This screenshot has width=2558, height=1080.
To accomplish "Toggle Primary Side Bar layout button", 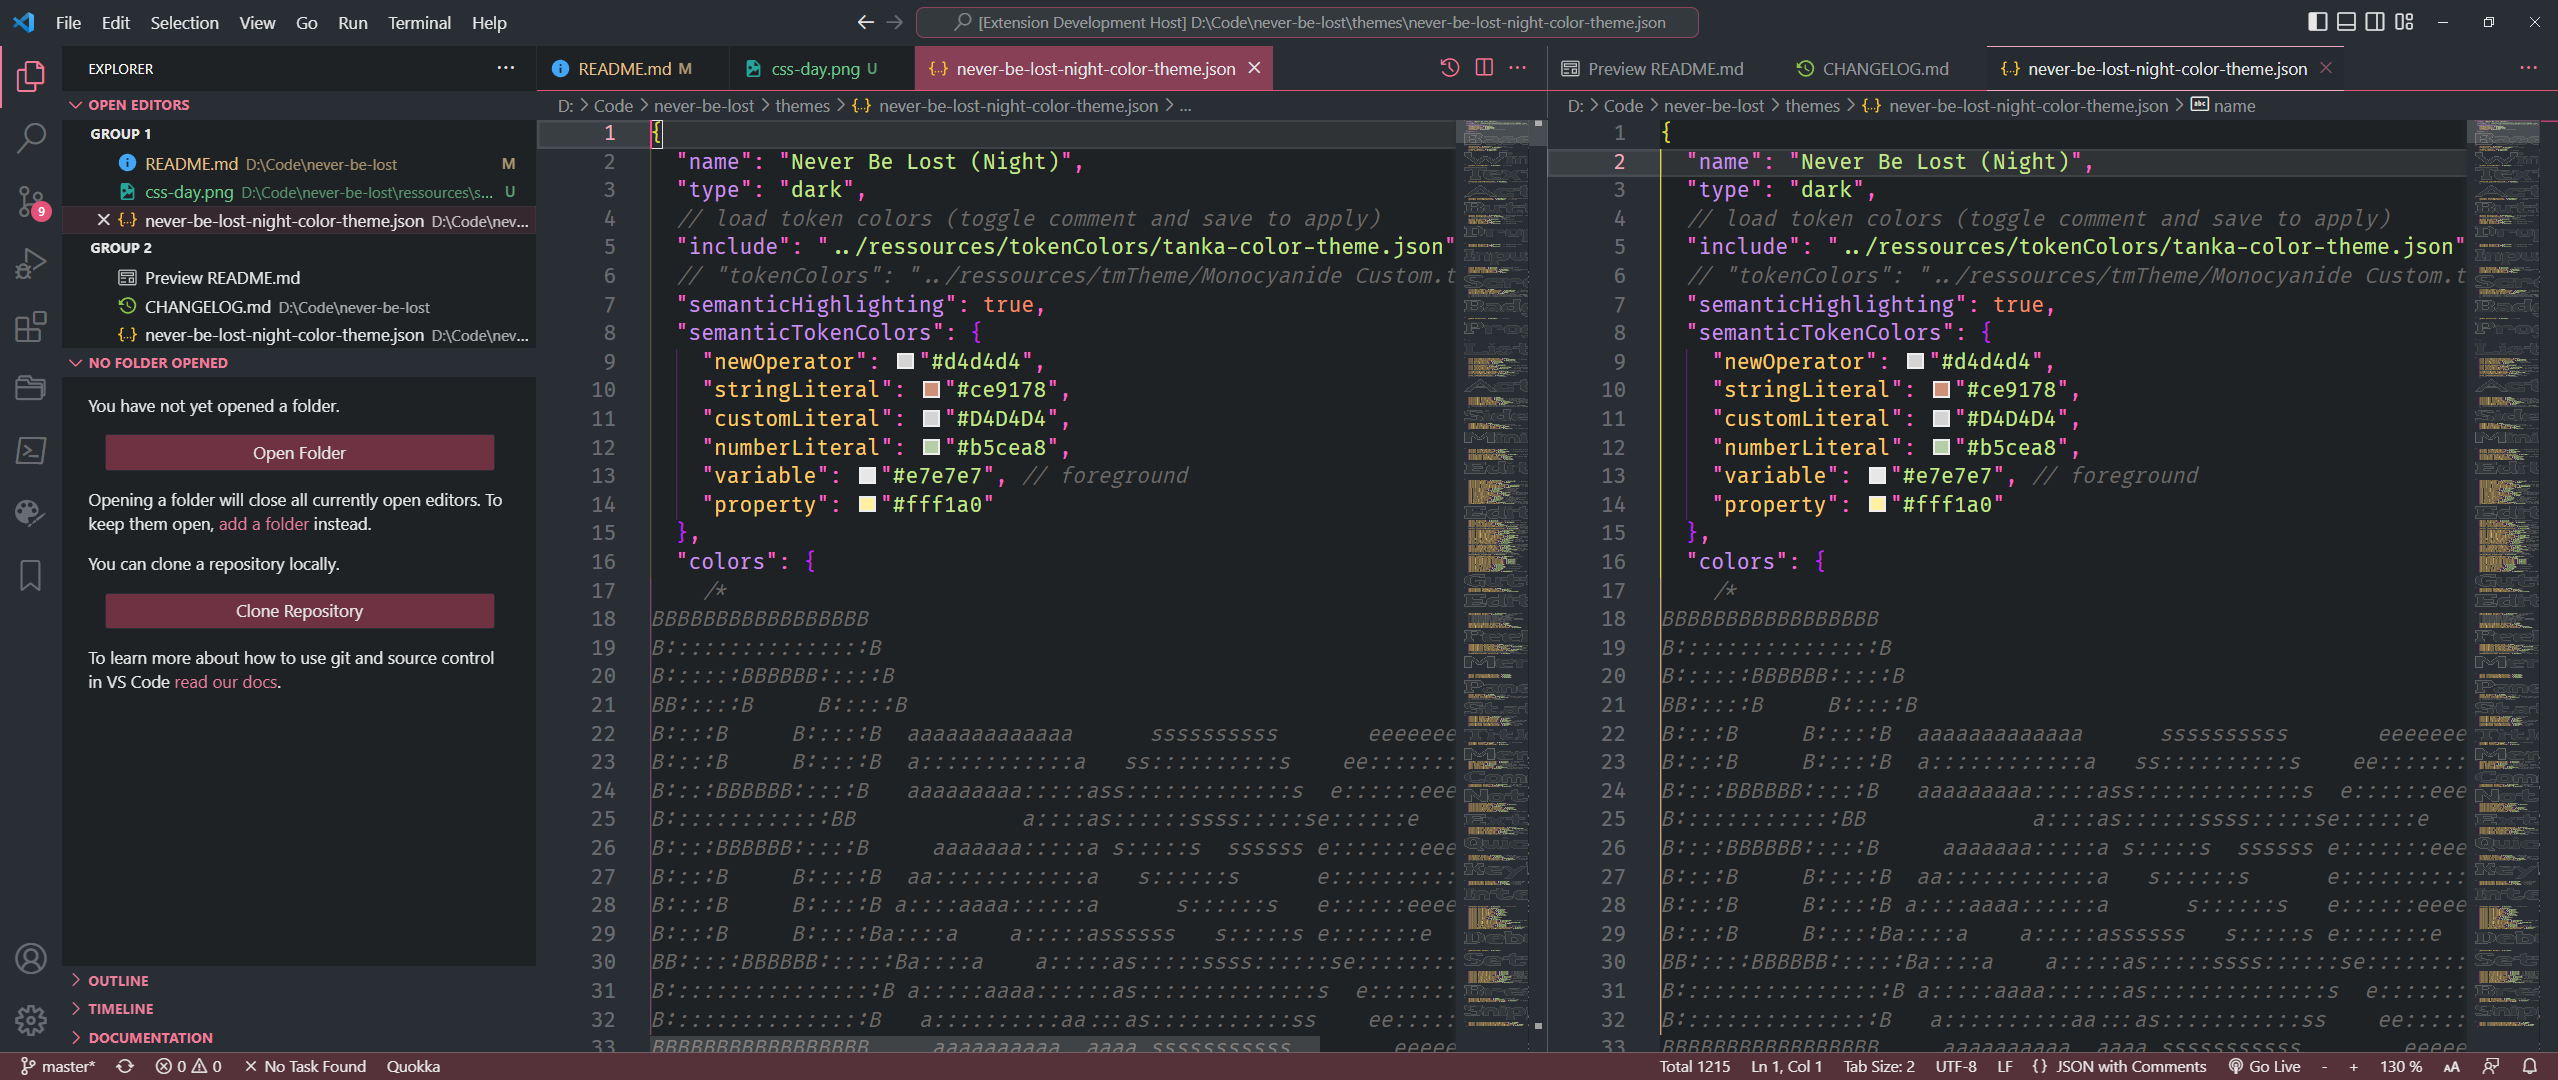I will 2317,22.
